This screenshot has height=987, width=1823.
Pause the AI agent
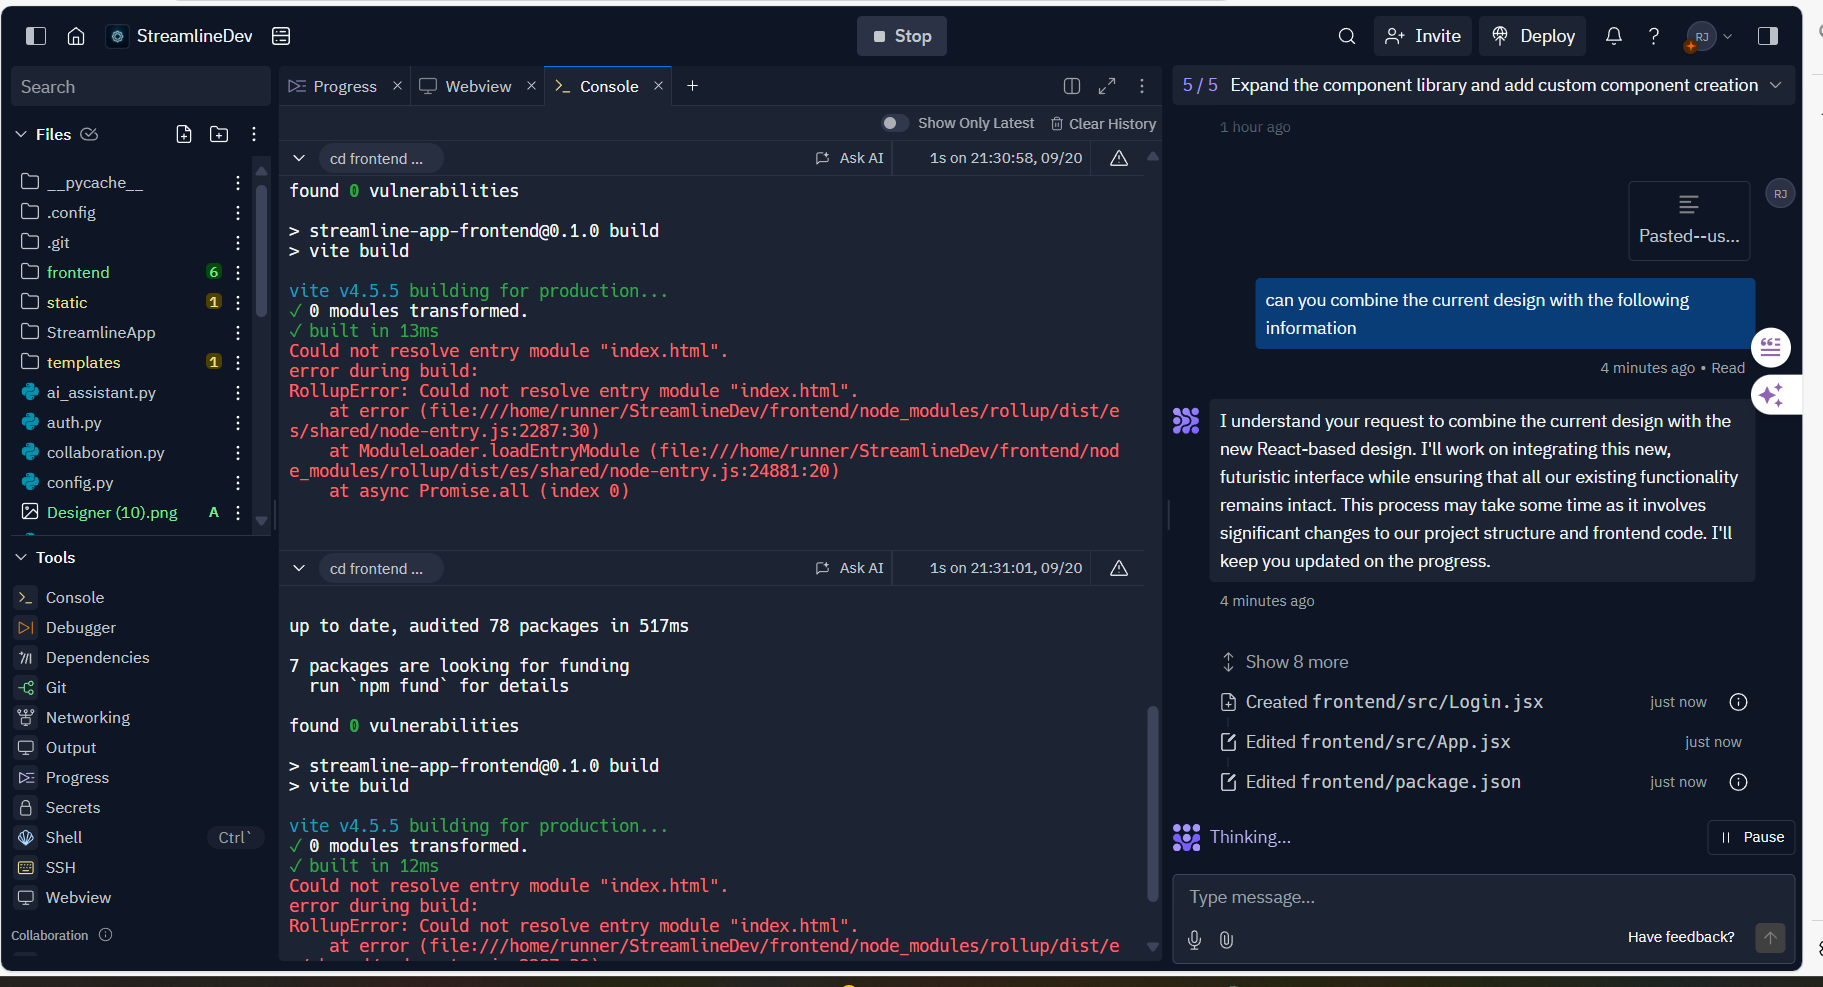(1751, 837)
